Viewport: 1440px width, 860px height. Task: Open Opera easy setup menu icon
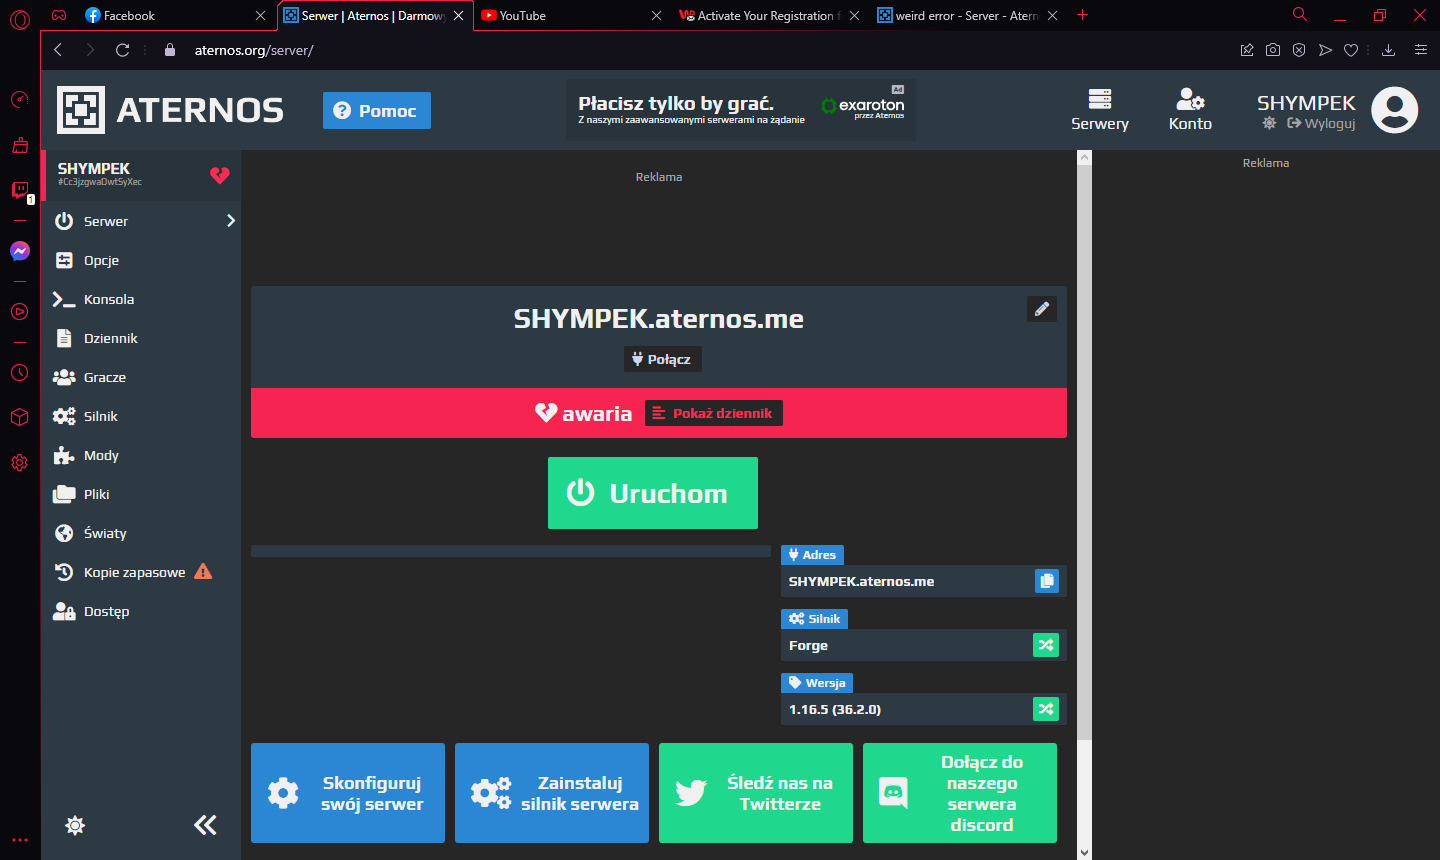click(x=1421, y=50)
